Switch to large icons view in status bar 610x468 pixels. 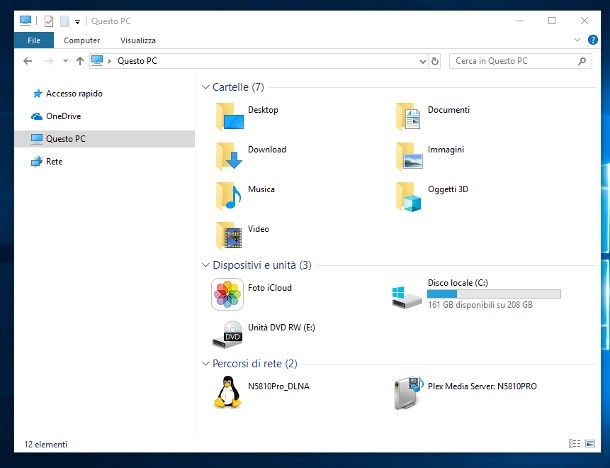(x=590, y=443)
